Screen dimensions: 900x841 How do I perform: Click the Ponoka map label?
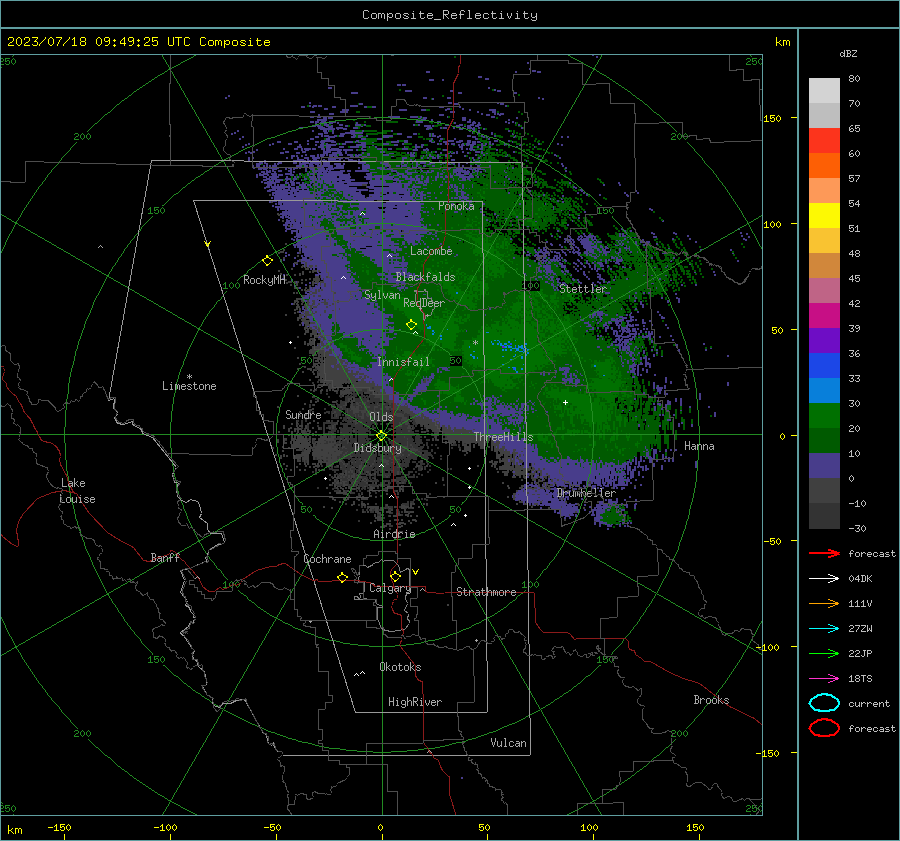tap(456, 206)
